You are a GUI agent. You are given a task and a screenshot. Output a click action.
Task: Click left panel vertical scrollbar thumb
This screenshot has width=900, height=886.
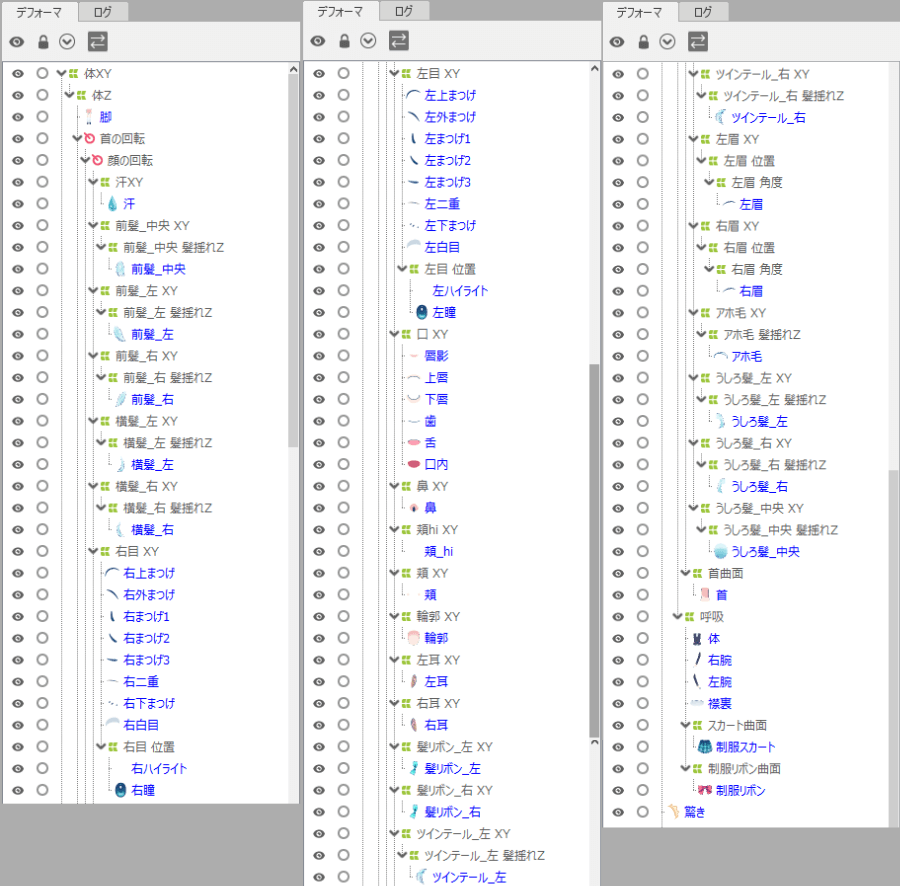[x=293, y=261]
